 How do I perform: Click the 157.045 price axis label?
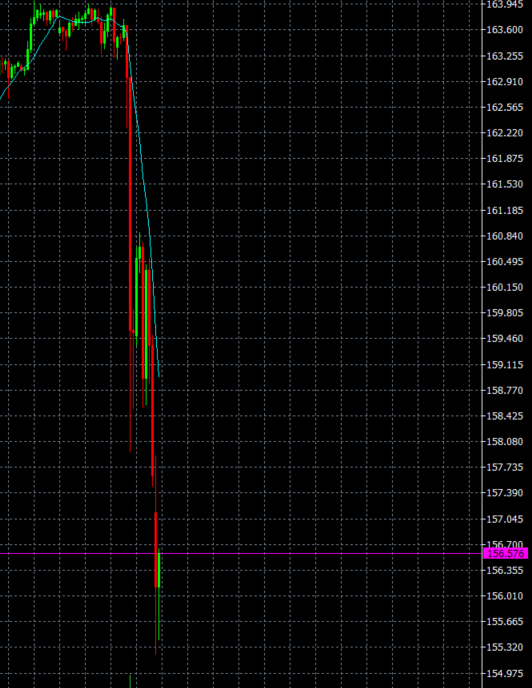505,520
